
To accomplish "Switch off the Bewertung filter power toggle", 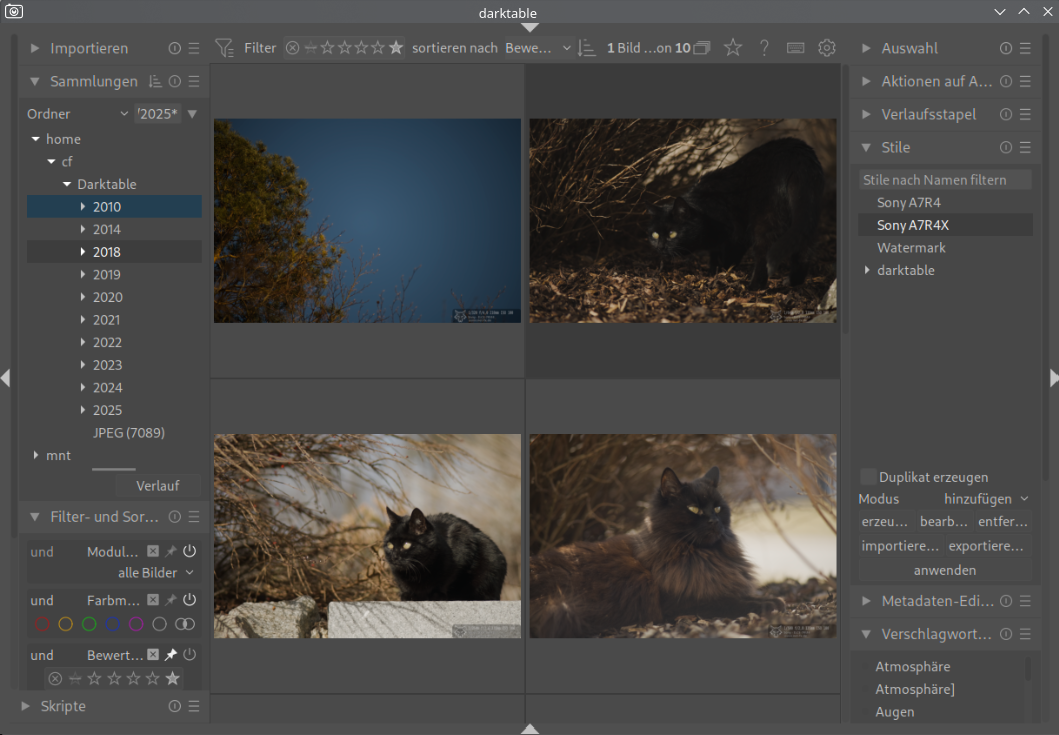I will (x=189, y=655).
